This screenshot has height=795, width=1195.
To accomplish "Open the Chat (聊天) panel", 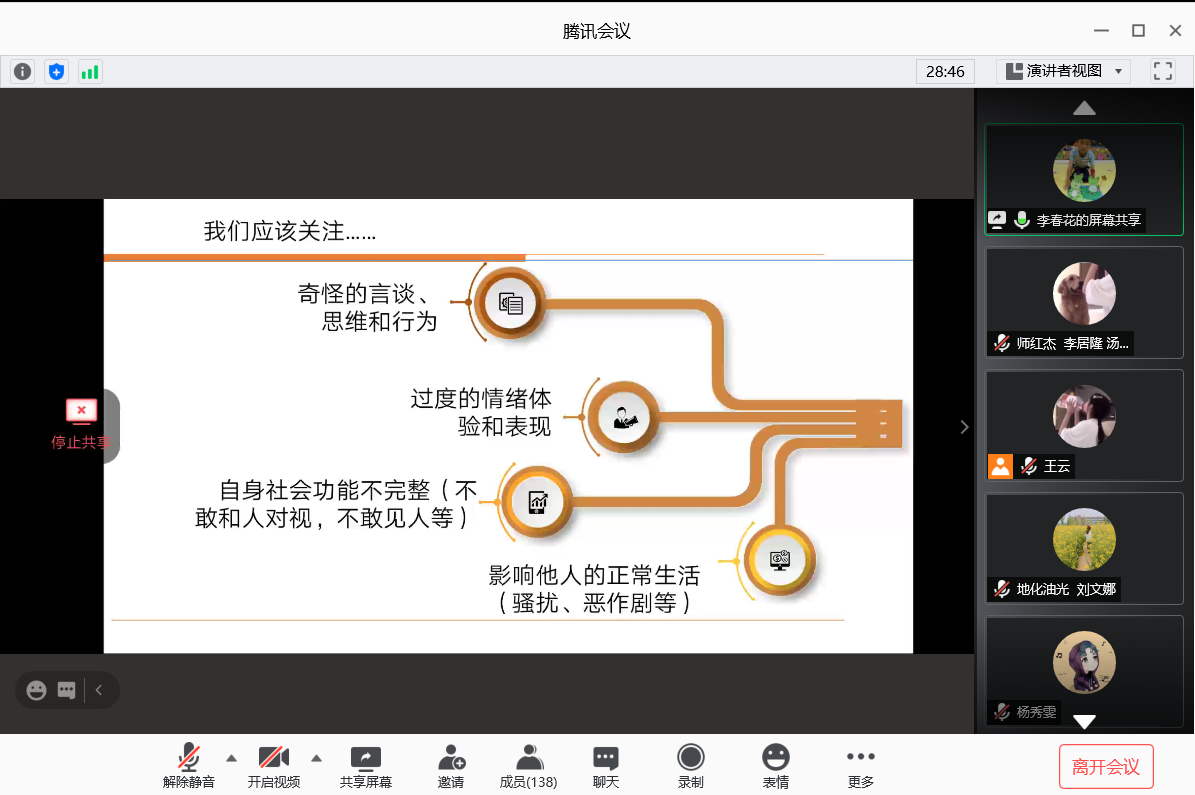I will point(605,766).
